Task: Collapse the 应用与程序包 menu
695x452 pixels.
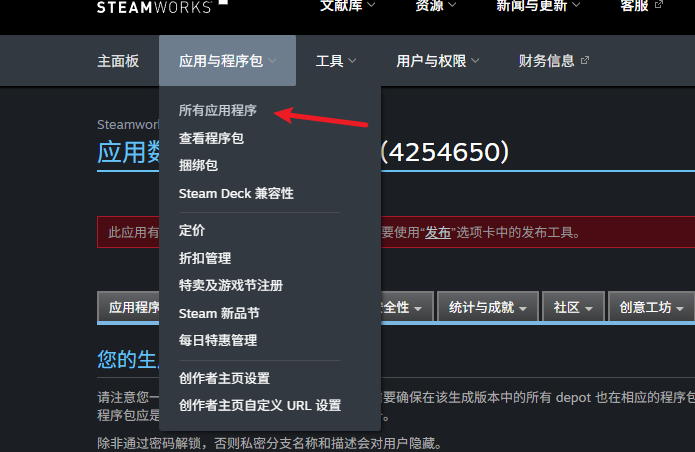Action: coord(227,61)
